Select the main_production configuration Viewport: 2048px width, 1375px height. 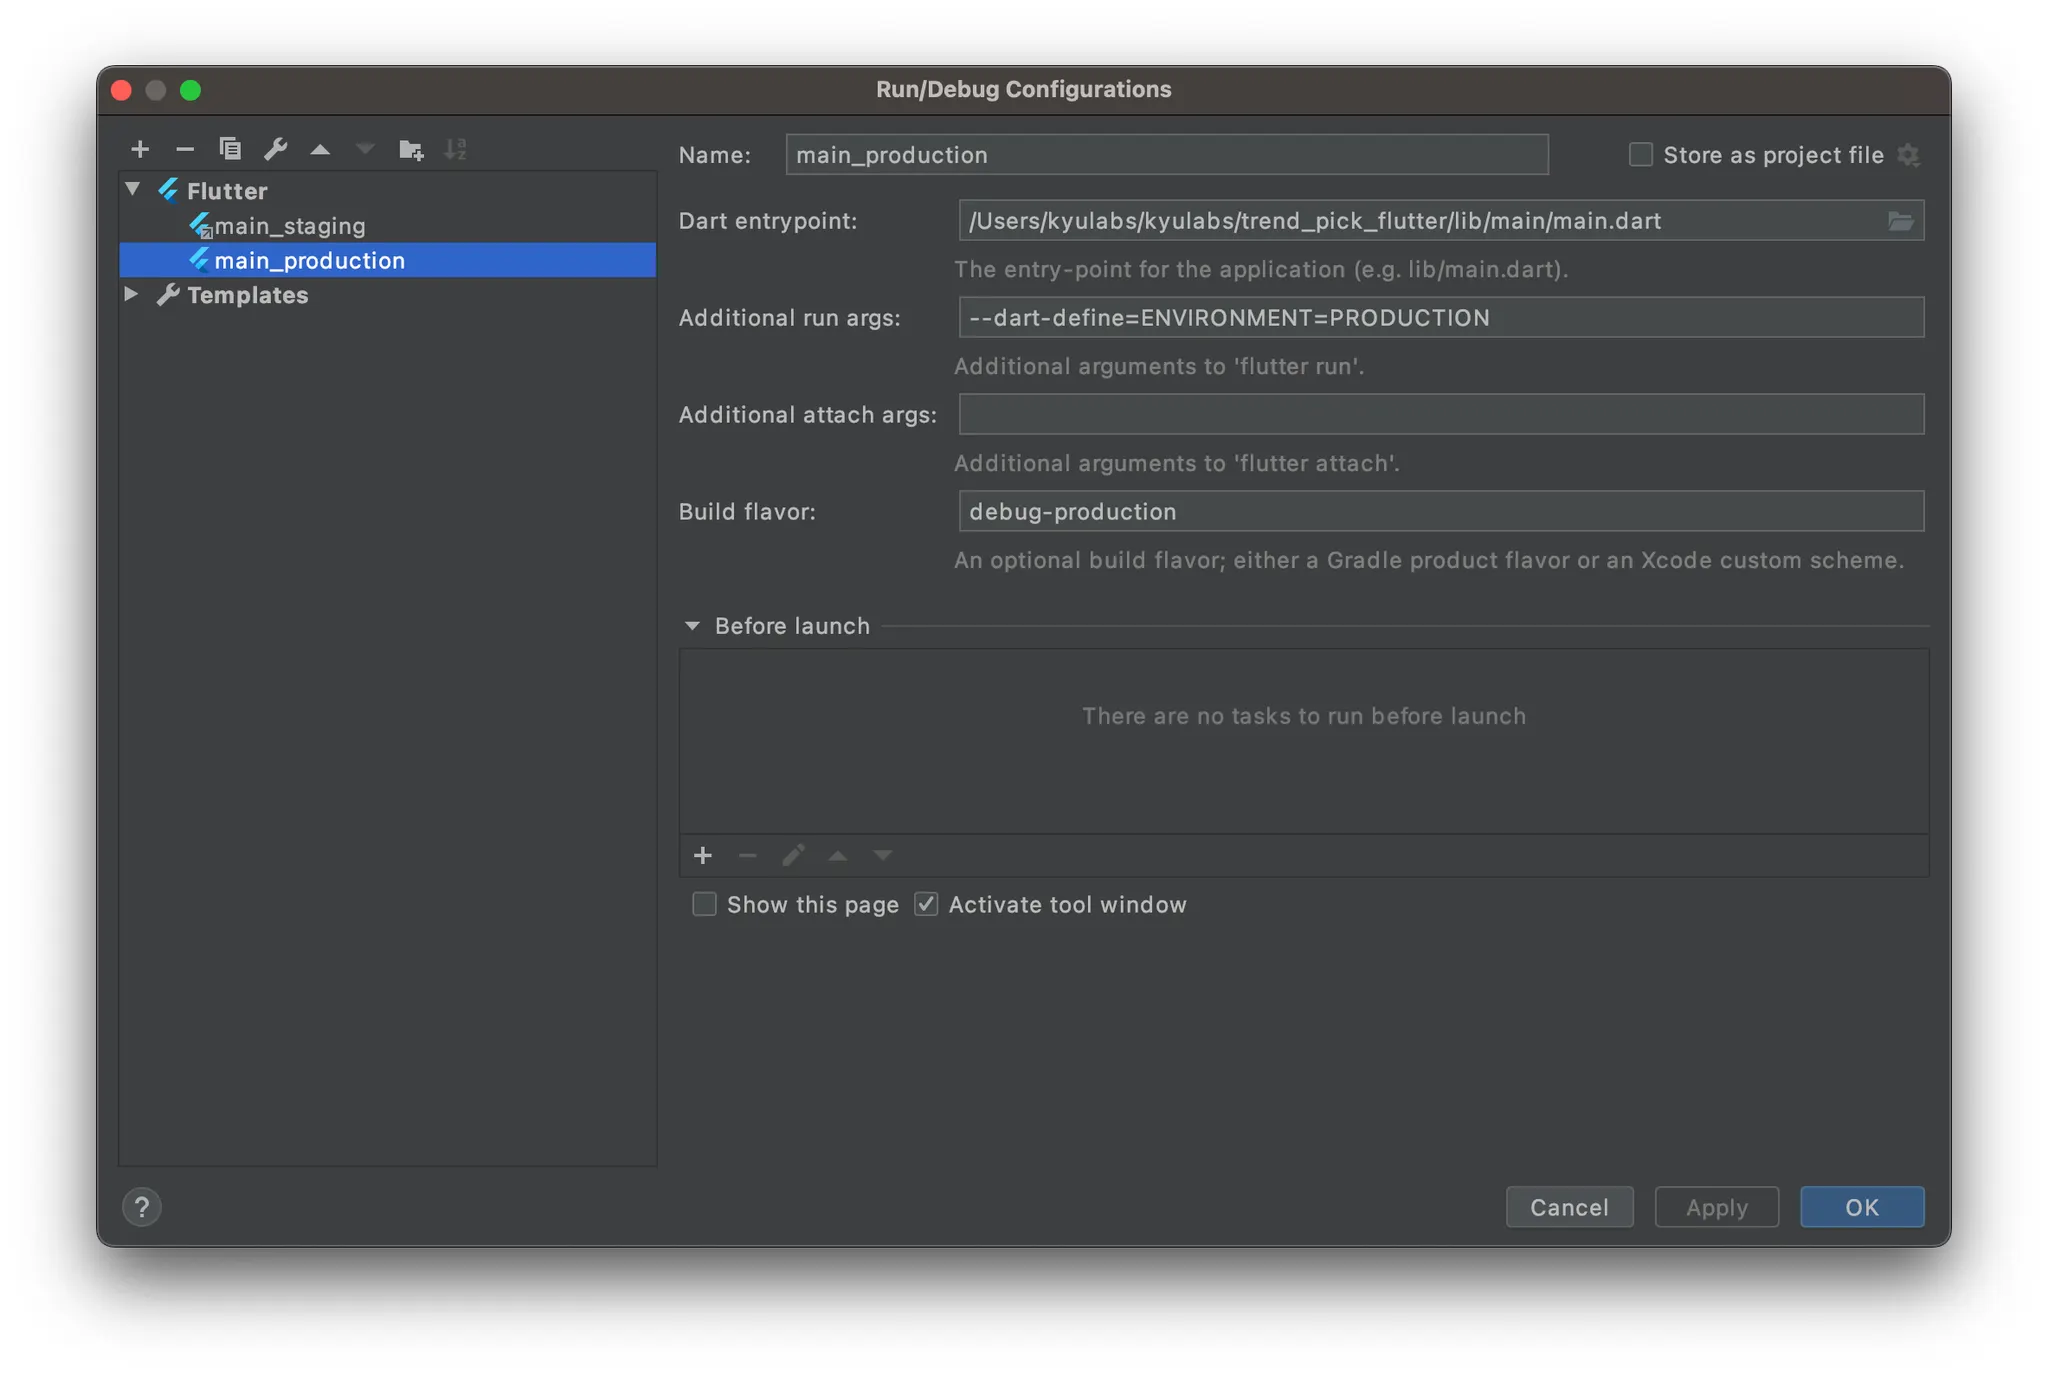coord(309,261)
